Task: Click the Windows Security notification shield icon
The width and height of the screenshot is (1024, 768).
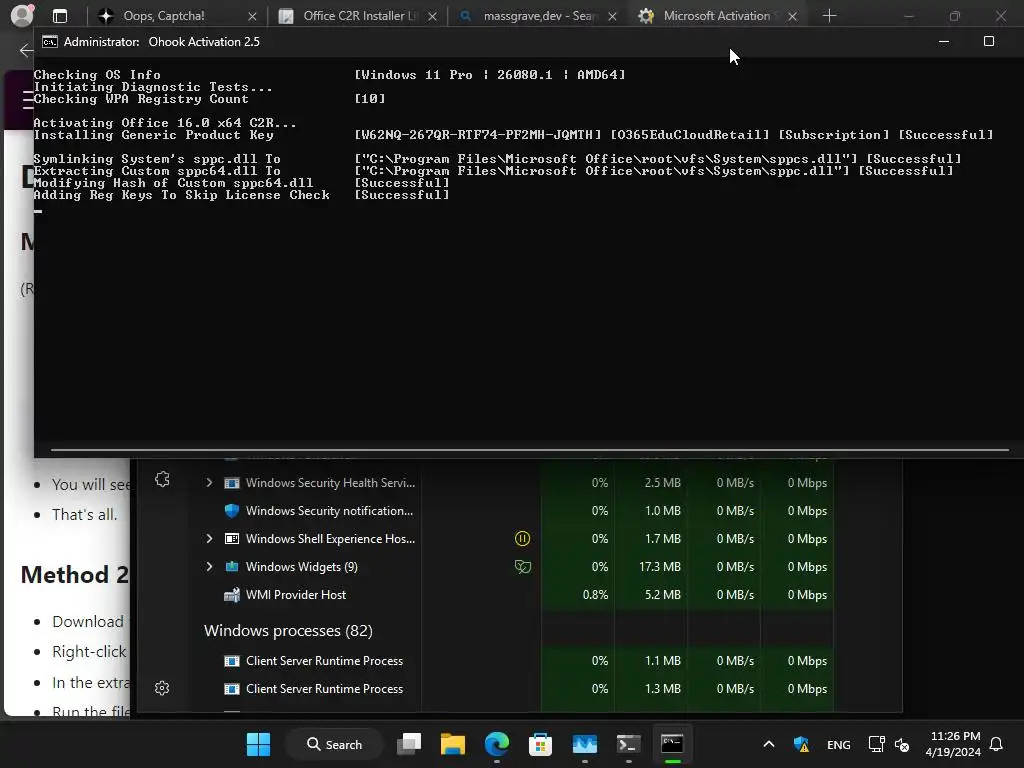Action: (x=231, y=511)
